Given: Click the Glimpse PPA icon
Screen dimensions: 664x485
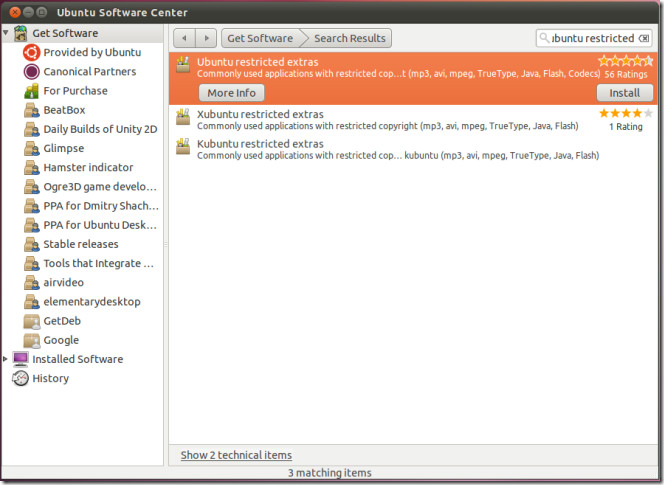Looking at the screenshot, I should click(x=31, y=148).
